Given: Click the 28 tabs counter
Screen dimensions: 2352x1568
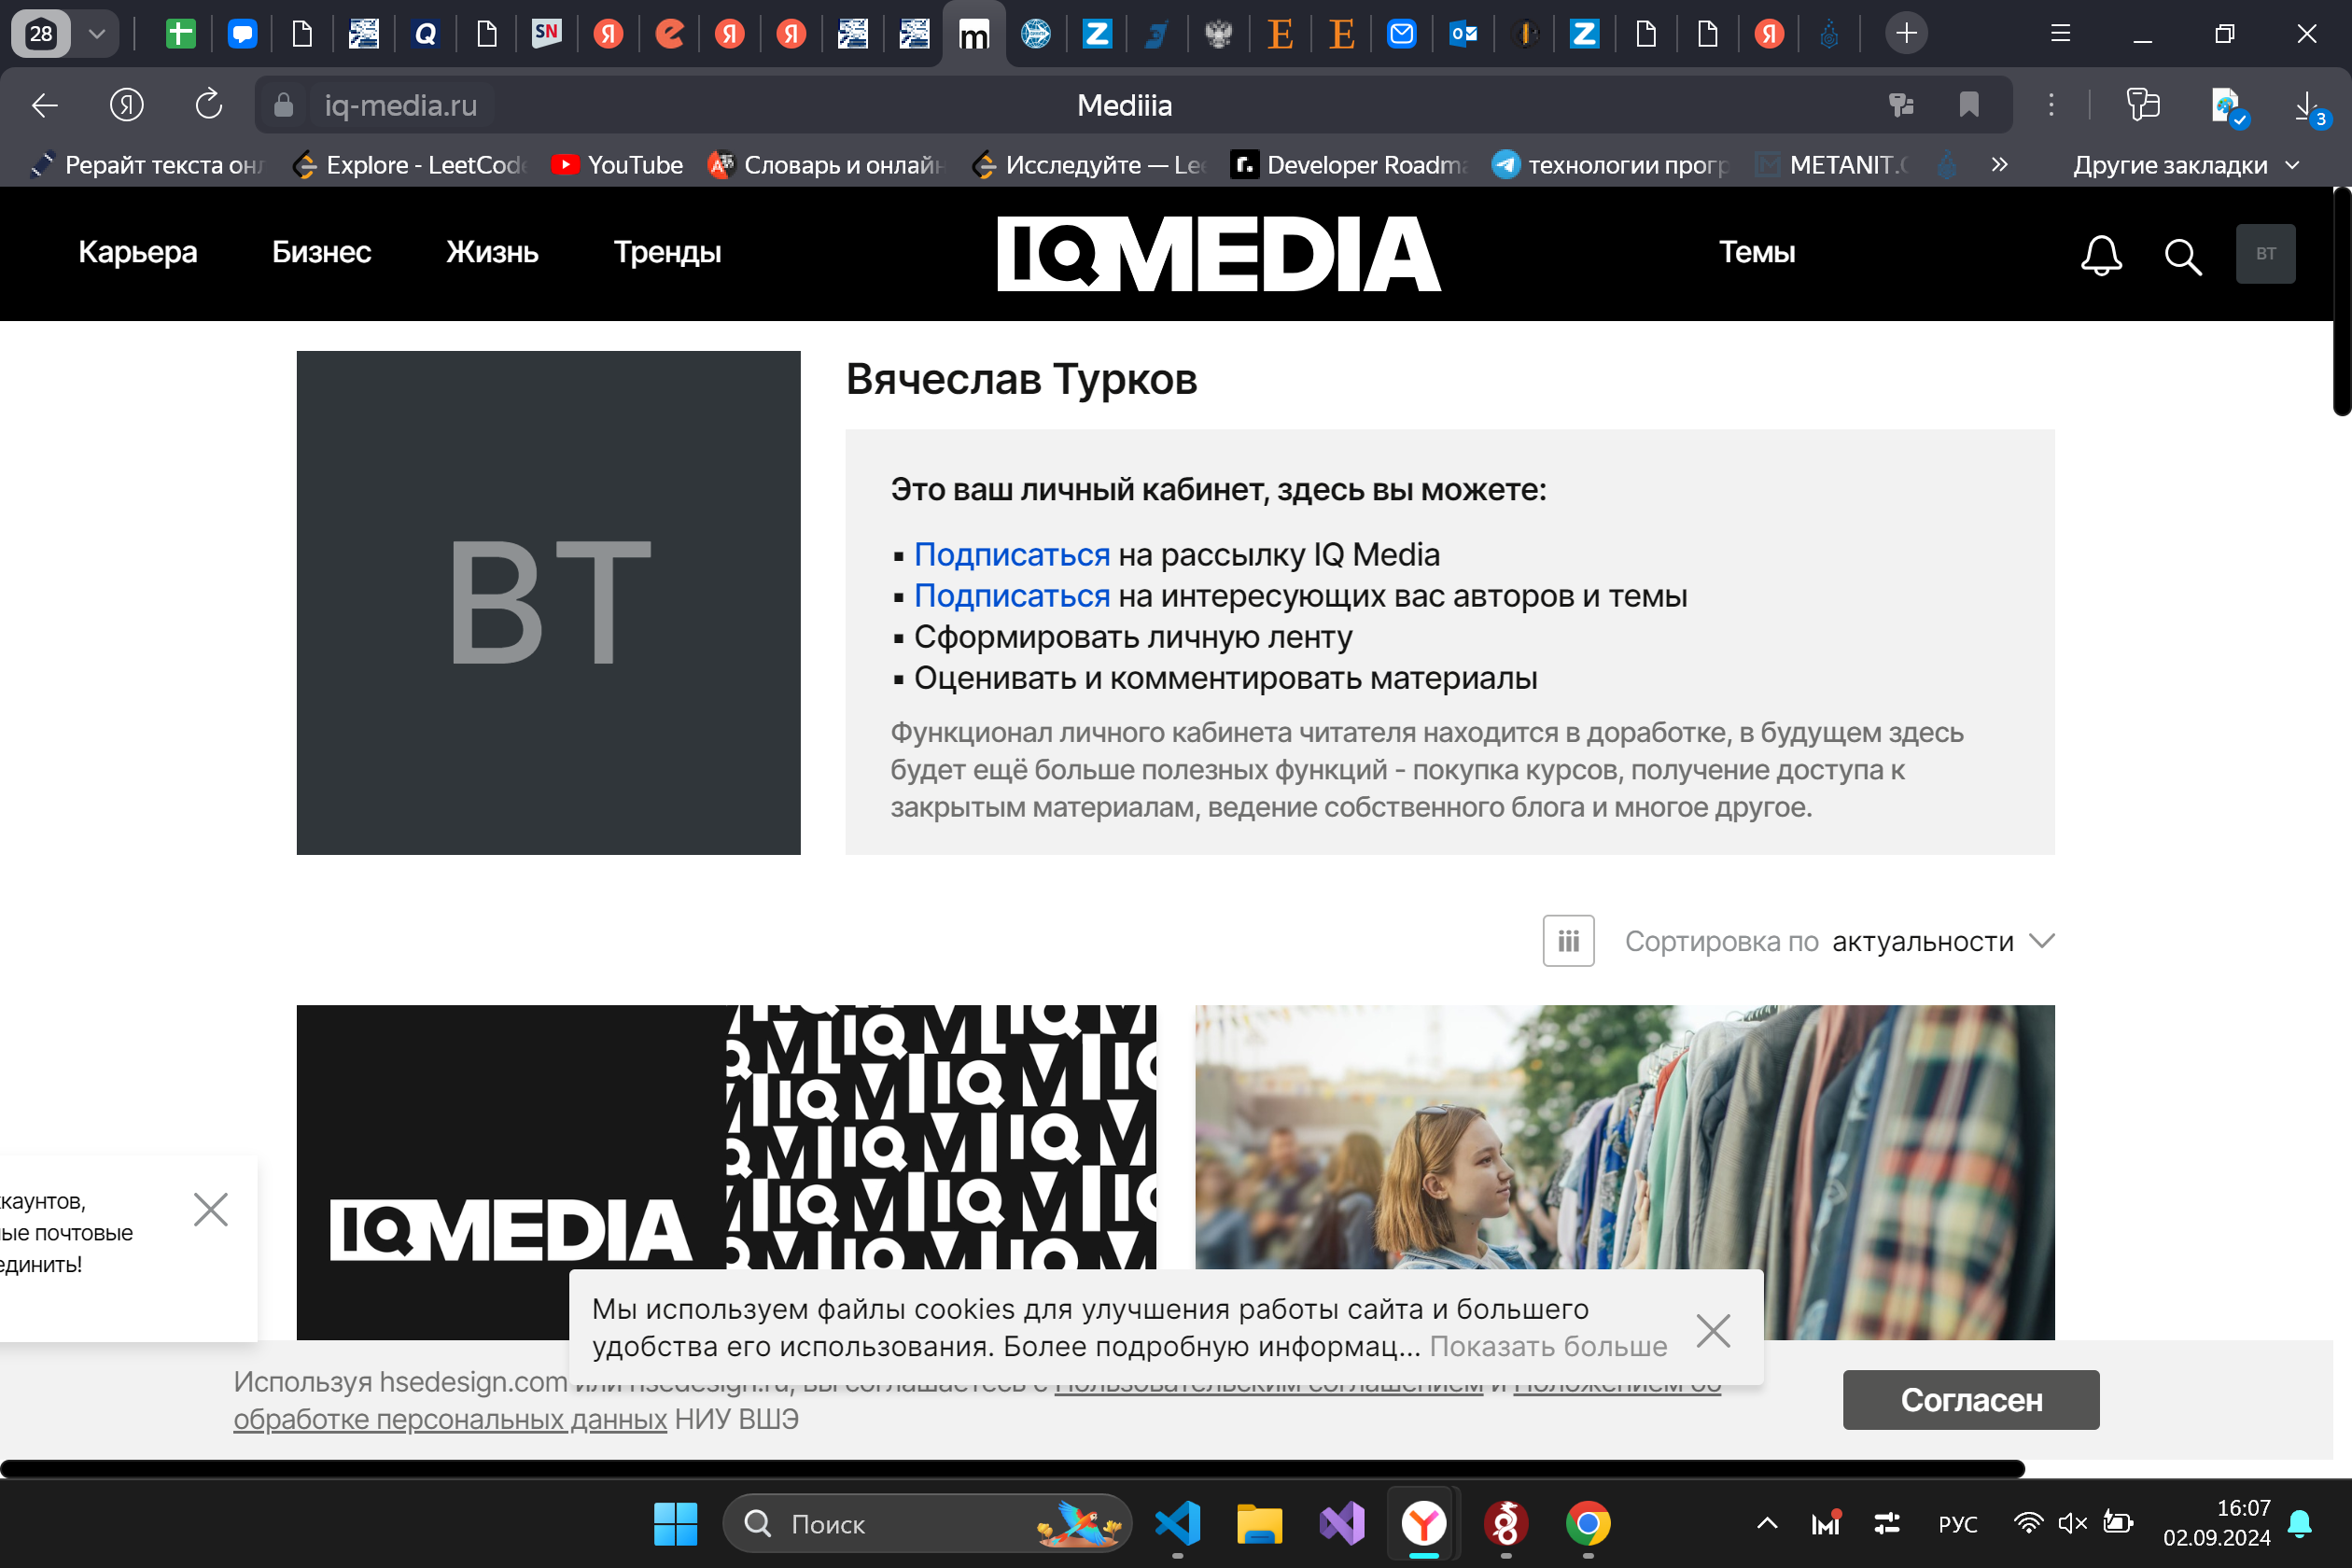Looking at the screenshot, I should click(x=41, y=34).
